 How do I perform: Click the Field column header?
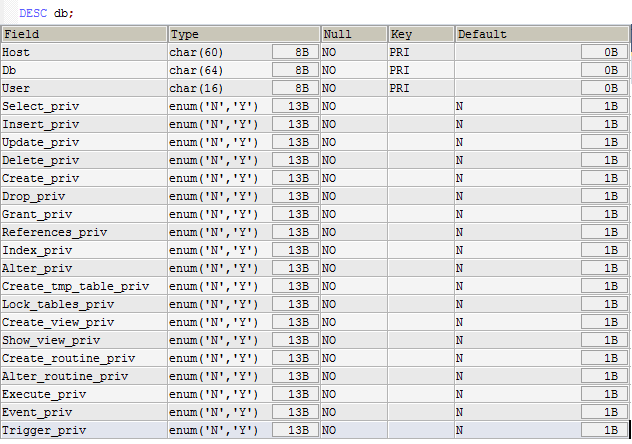[x=84, y=34]
